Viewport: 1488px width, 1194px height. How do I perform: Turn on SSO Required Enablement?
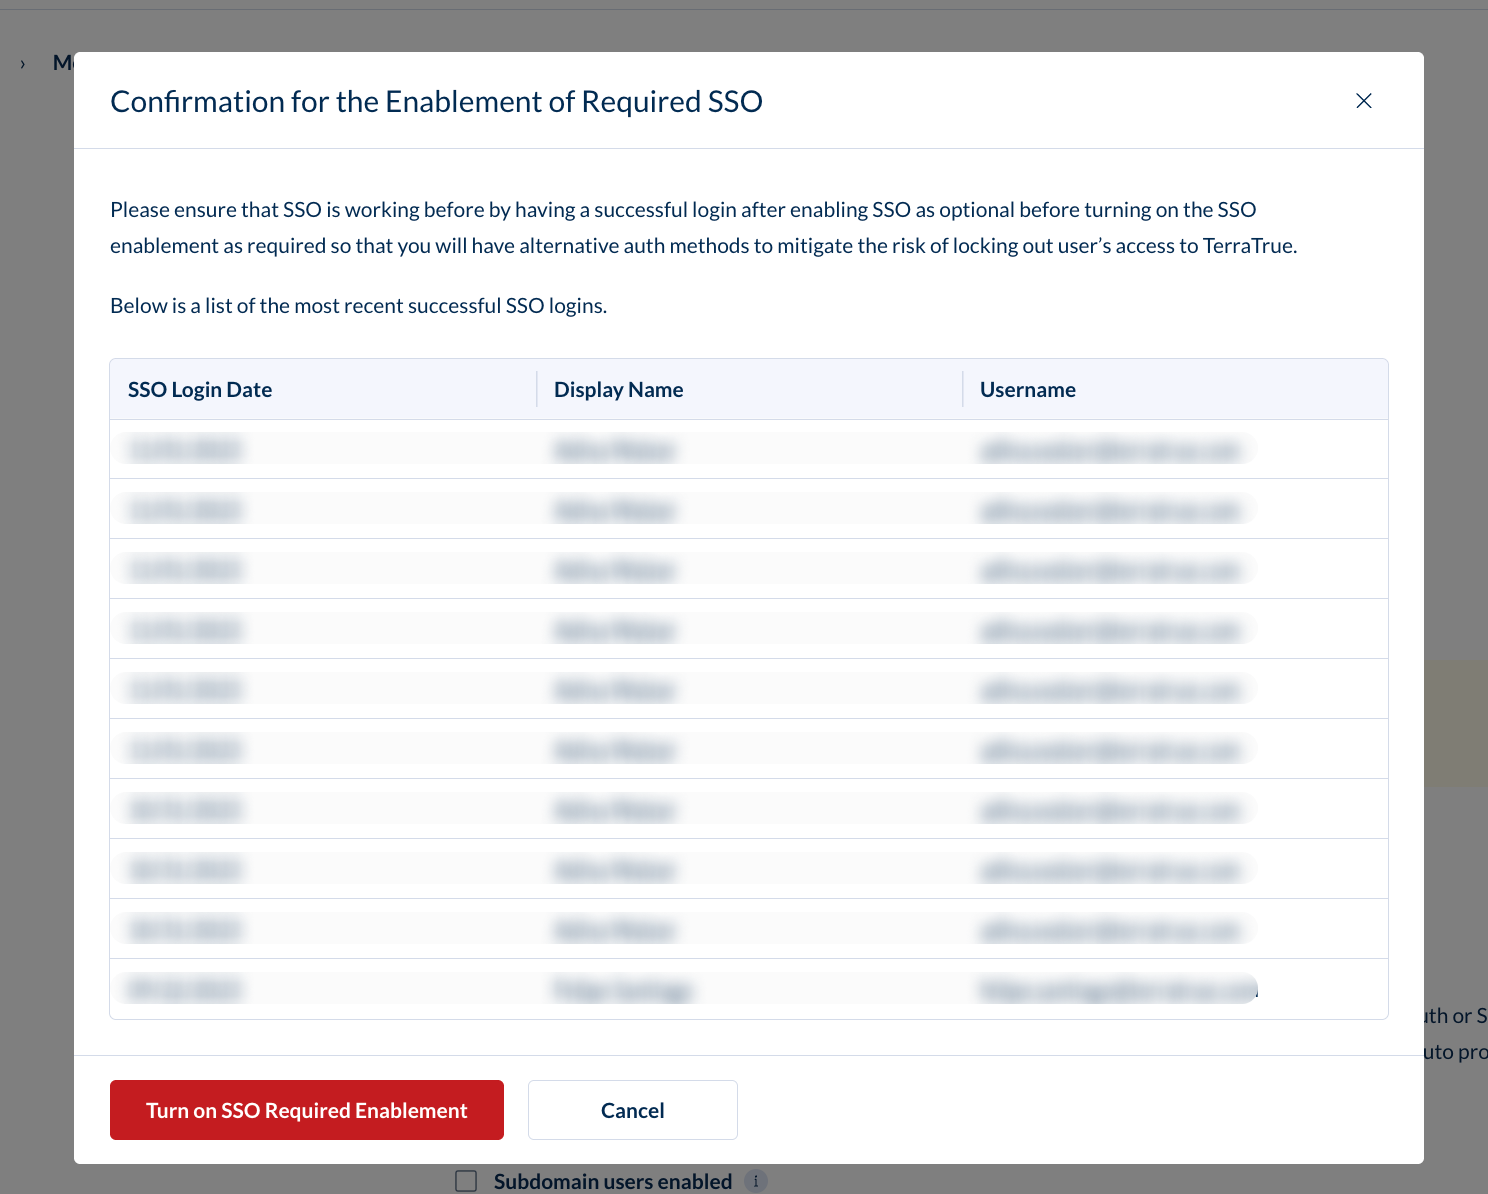click(307, 1110)
